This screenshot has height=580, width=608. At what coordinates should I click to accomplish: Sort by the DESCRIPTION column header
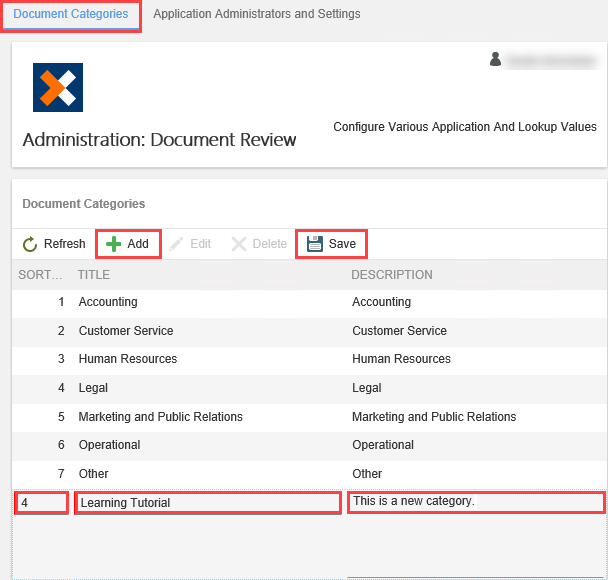point(392,275)
